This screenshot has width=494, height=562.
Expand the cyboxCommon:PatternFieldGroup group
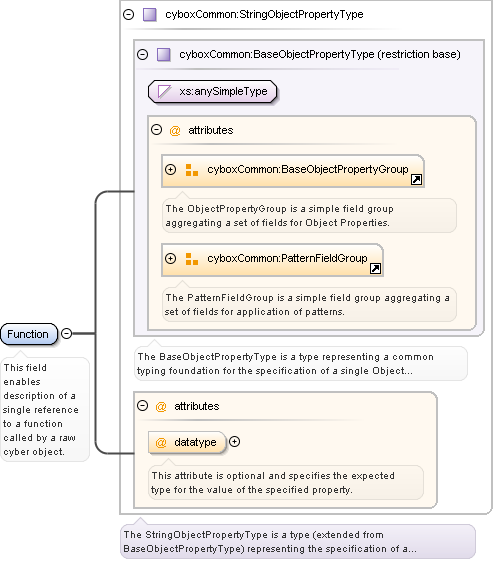pyautogui.click(x=171, y=258)
